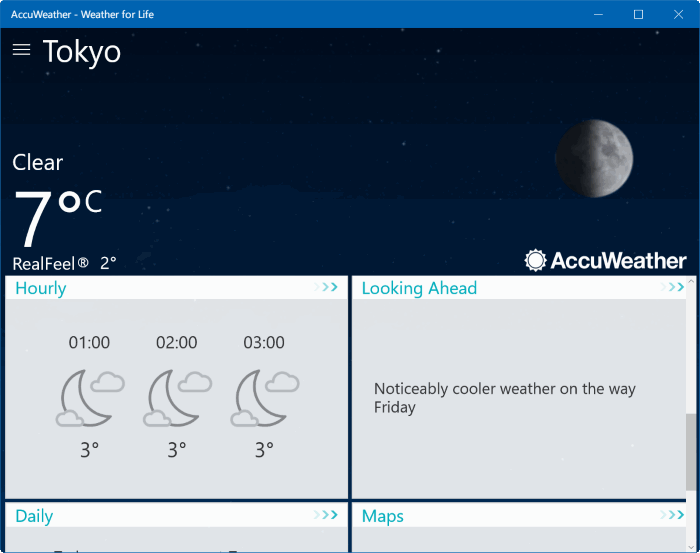Expand the Looking Ahead panel arrows

(672, 287)
